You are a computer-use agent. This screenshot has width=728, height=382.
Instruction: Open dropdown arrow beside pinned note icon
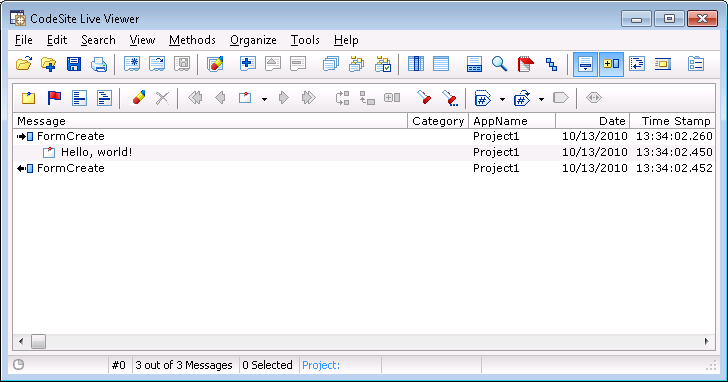coord(264,99)
